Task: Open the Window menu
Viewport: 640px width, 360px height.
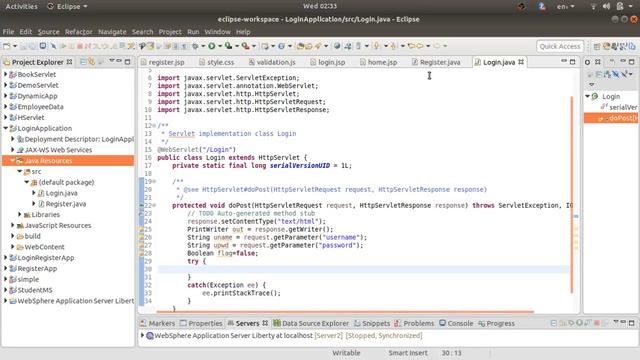Action: pyautogui.click(x=218, y=32)
